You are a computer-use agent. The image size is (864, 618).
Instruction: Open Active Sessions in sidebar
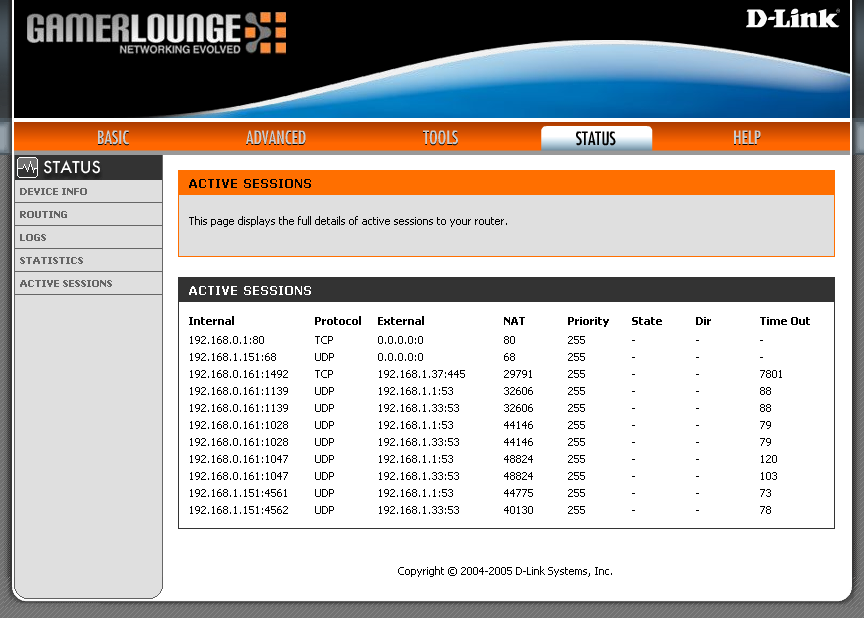click(88, 283)
